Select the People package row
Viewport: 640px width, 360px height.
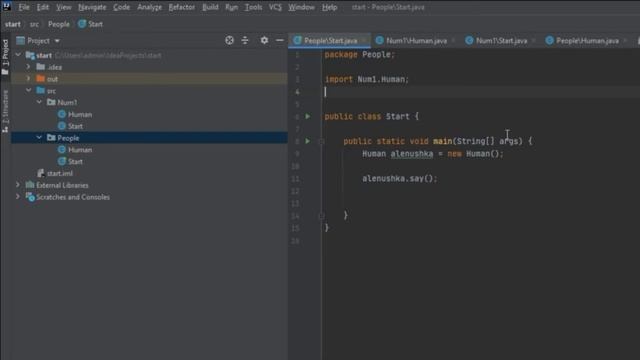[x=149, y=138]
